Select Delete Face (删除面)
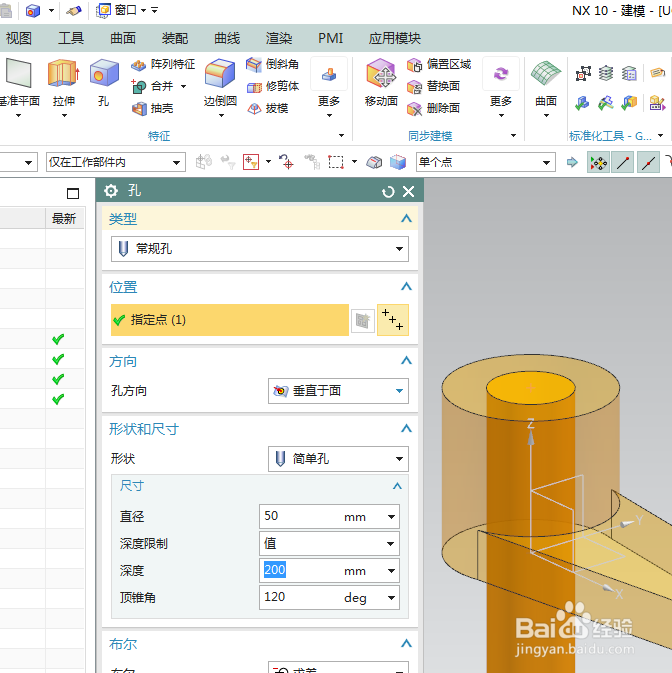The image size is (672, 673). [x=433, y=108]
